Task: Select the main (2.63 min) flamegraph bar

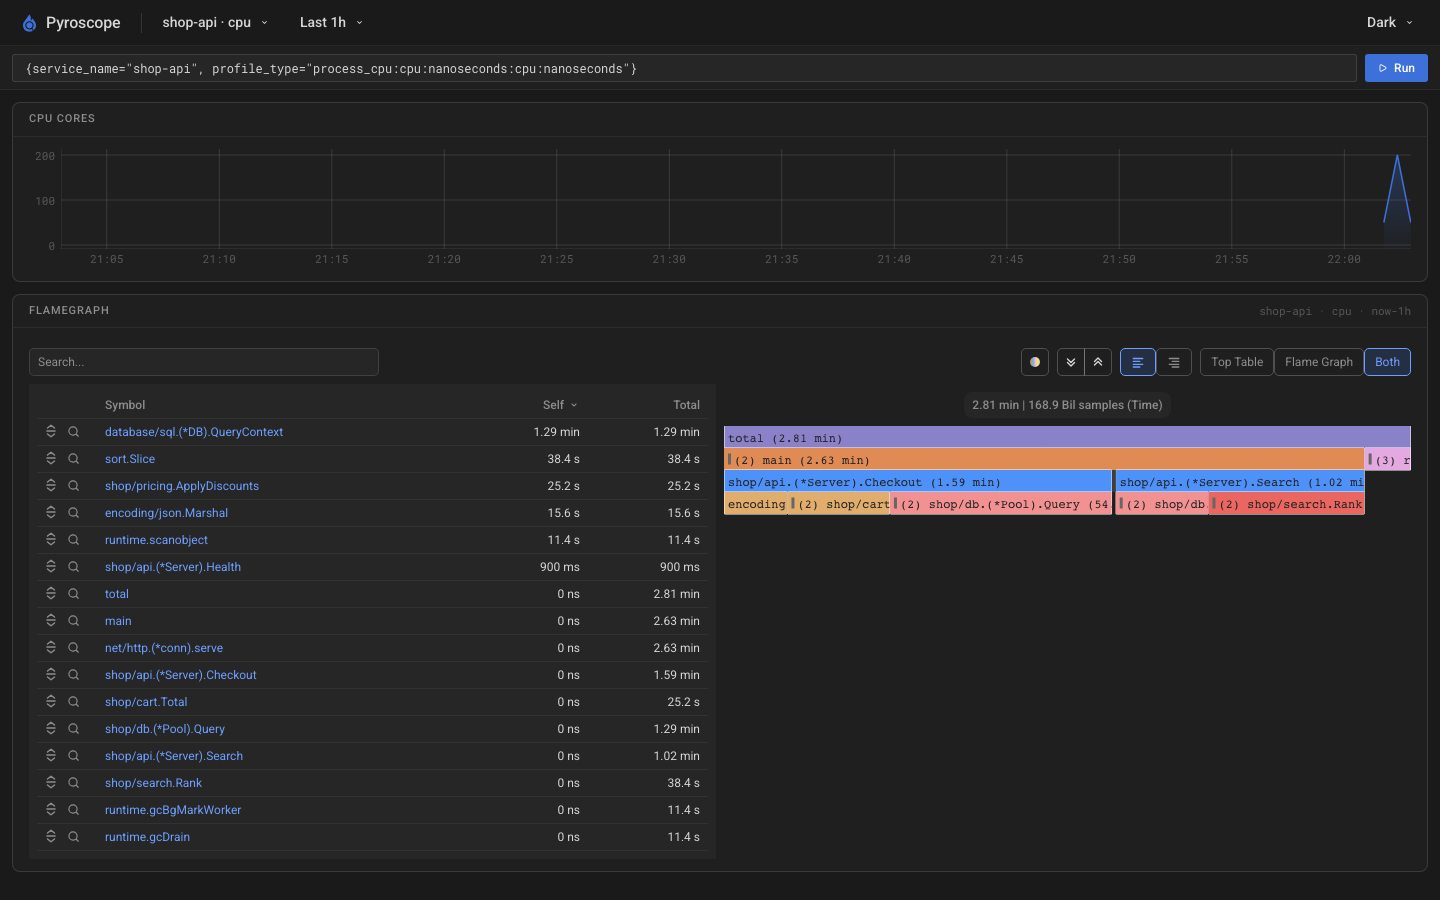Action: pos(1044,460)
